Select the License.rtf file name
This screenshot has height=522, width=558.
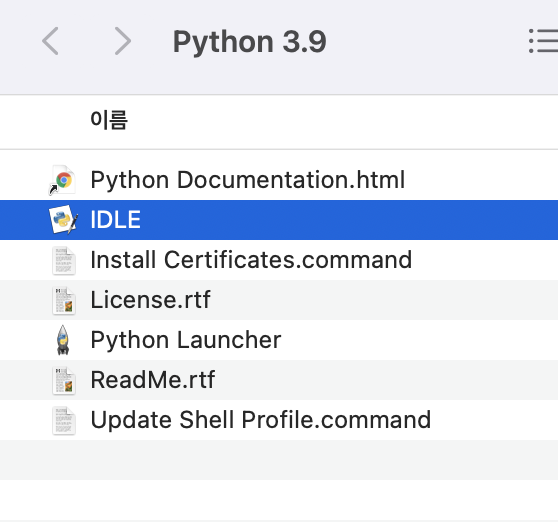tap(151, 300)
